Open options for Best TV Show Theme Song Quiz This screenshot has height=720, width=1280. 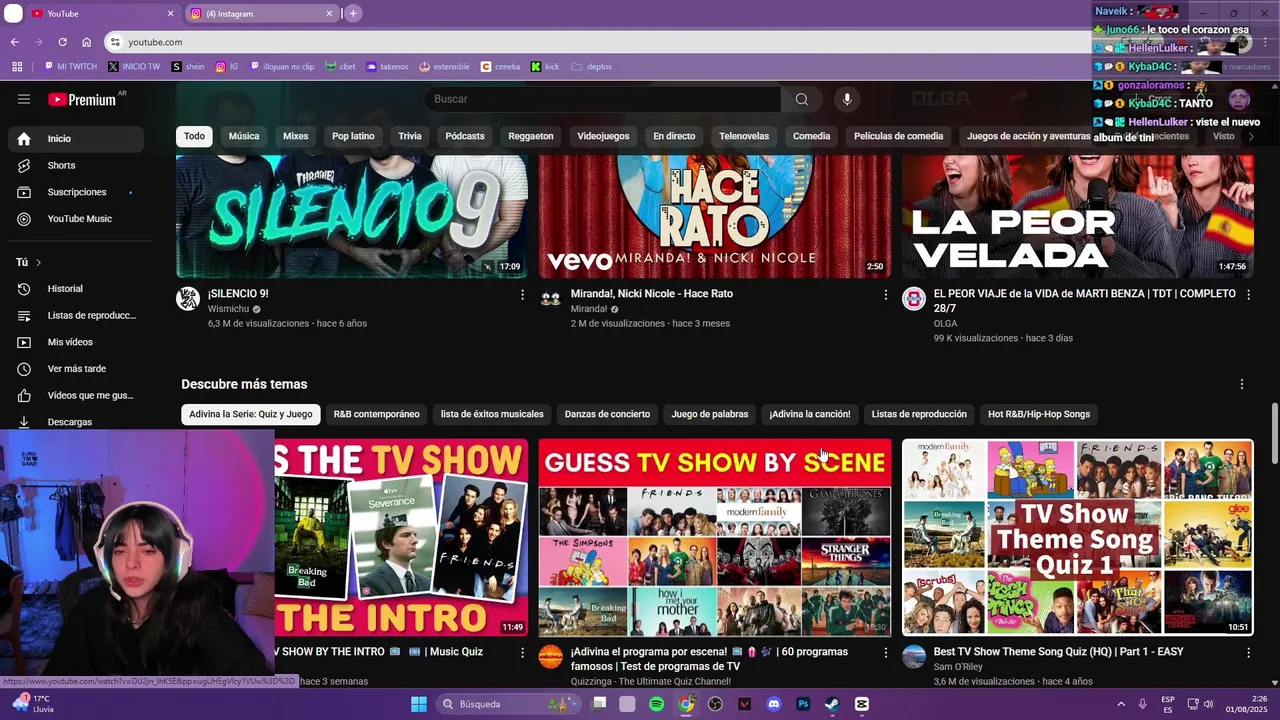tap(1248, 653)
